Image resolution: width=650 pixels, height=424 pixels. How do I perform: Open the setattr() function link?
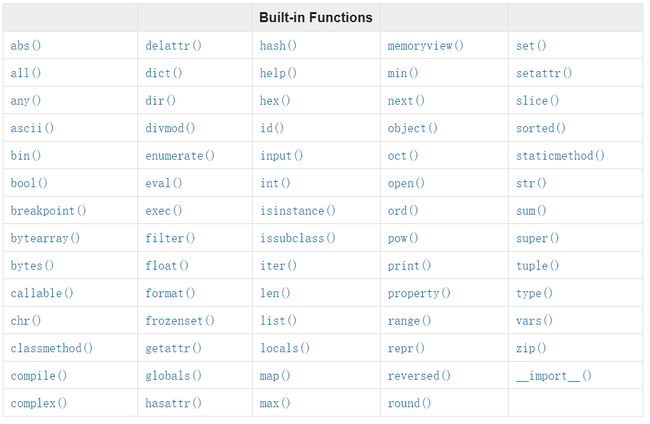(544, 73)
